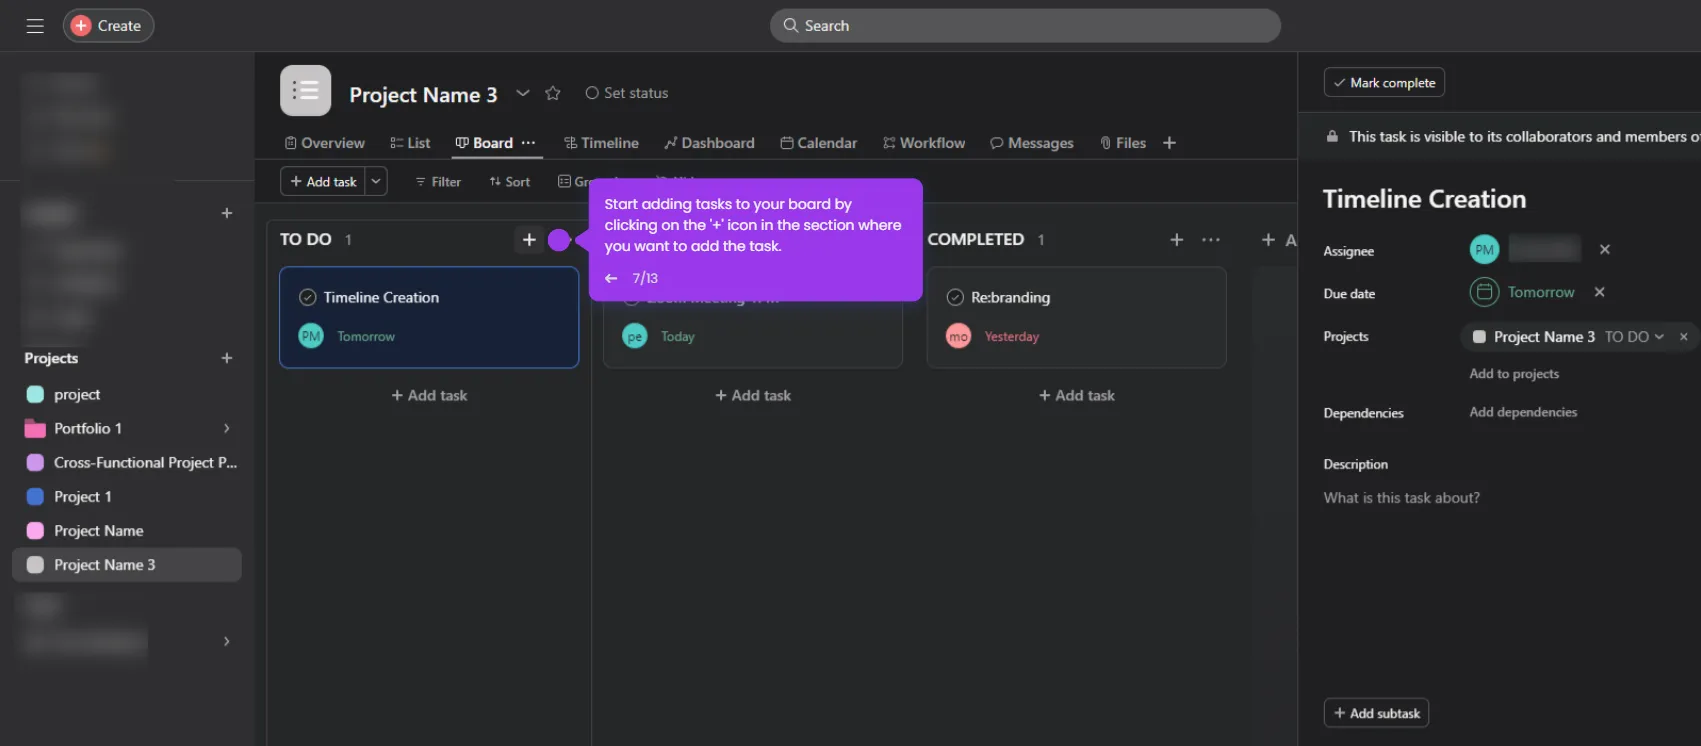Add a new tab with plus icon
The width and height of the screenshot is (1701, 746).
tap(1169, 143)
